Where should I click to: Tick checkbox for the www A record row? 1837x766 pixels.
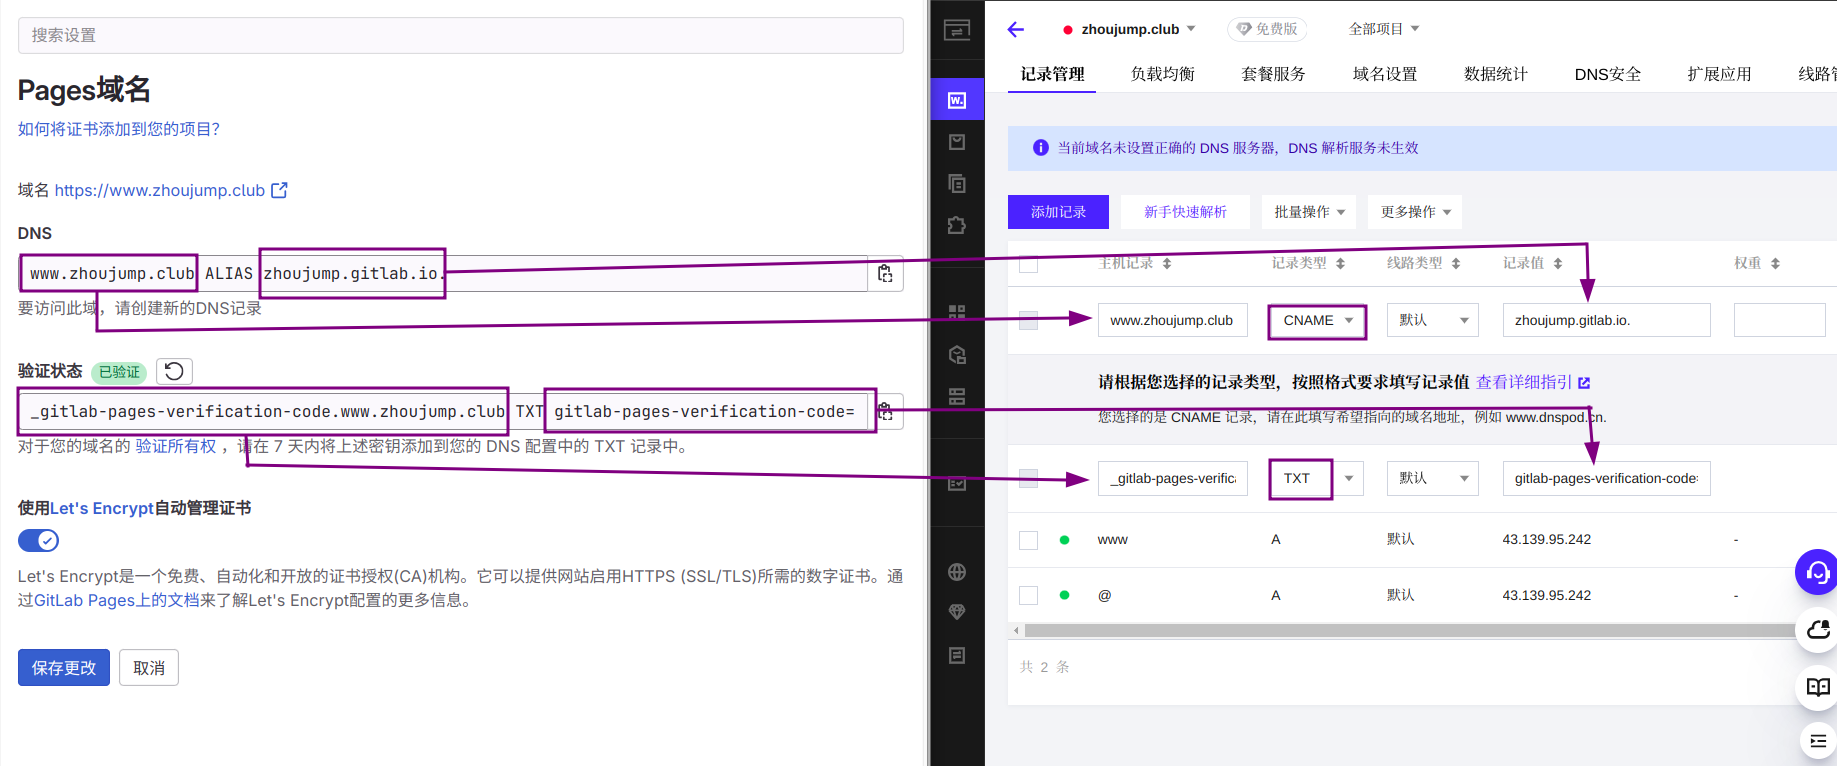coord(1028,540)
